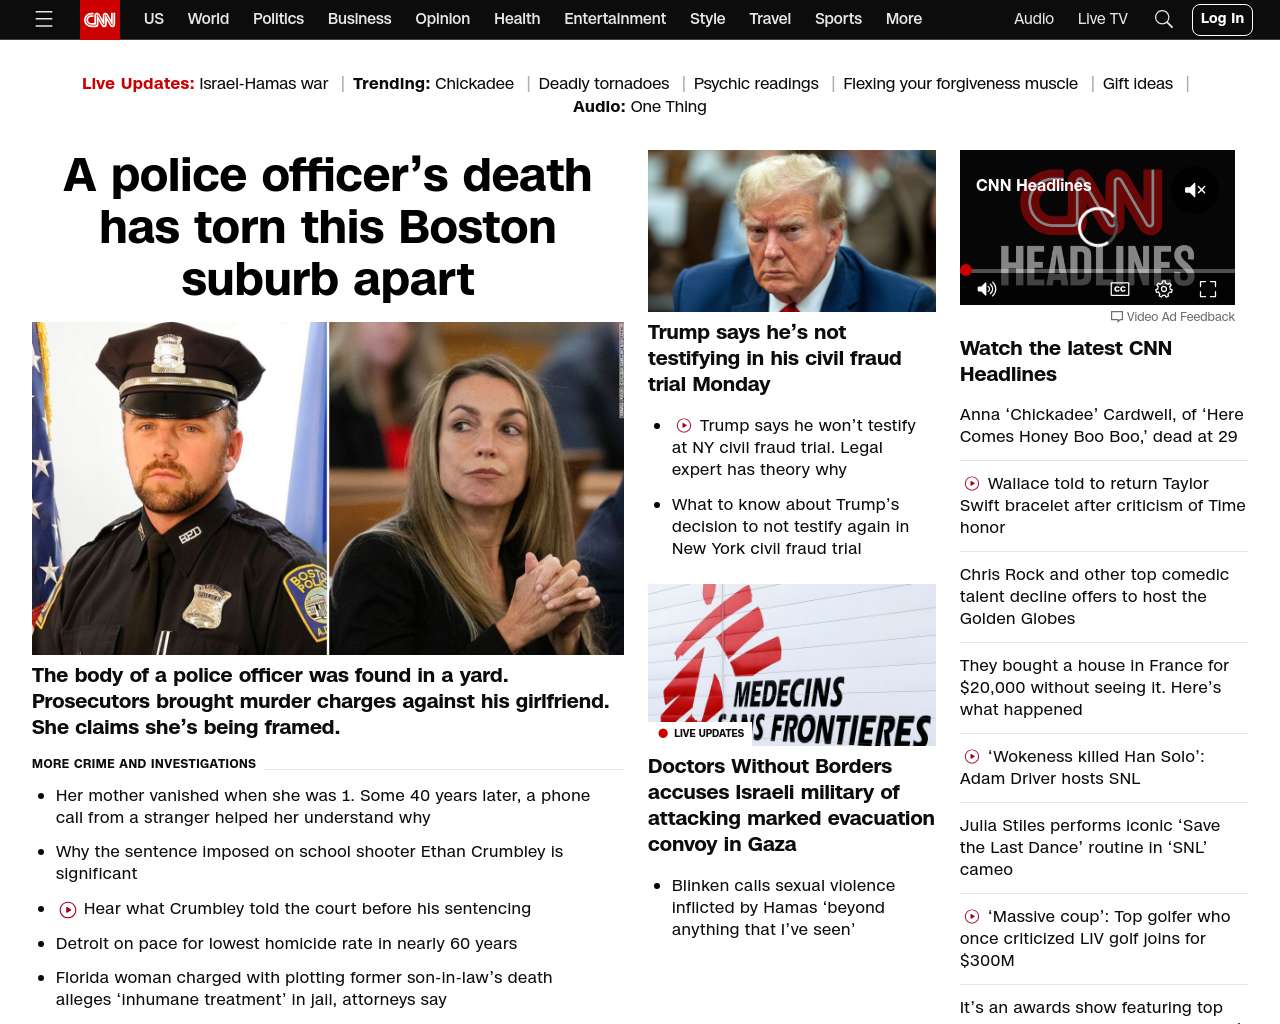Open body of police officer subheadline

tap(320, 701)
